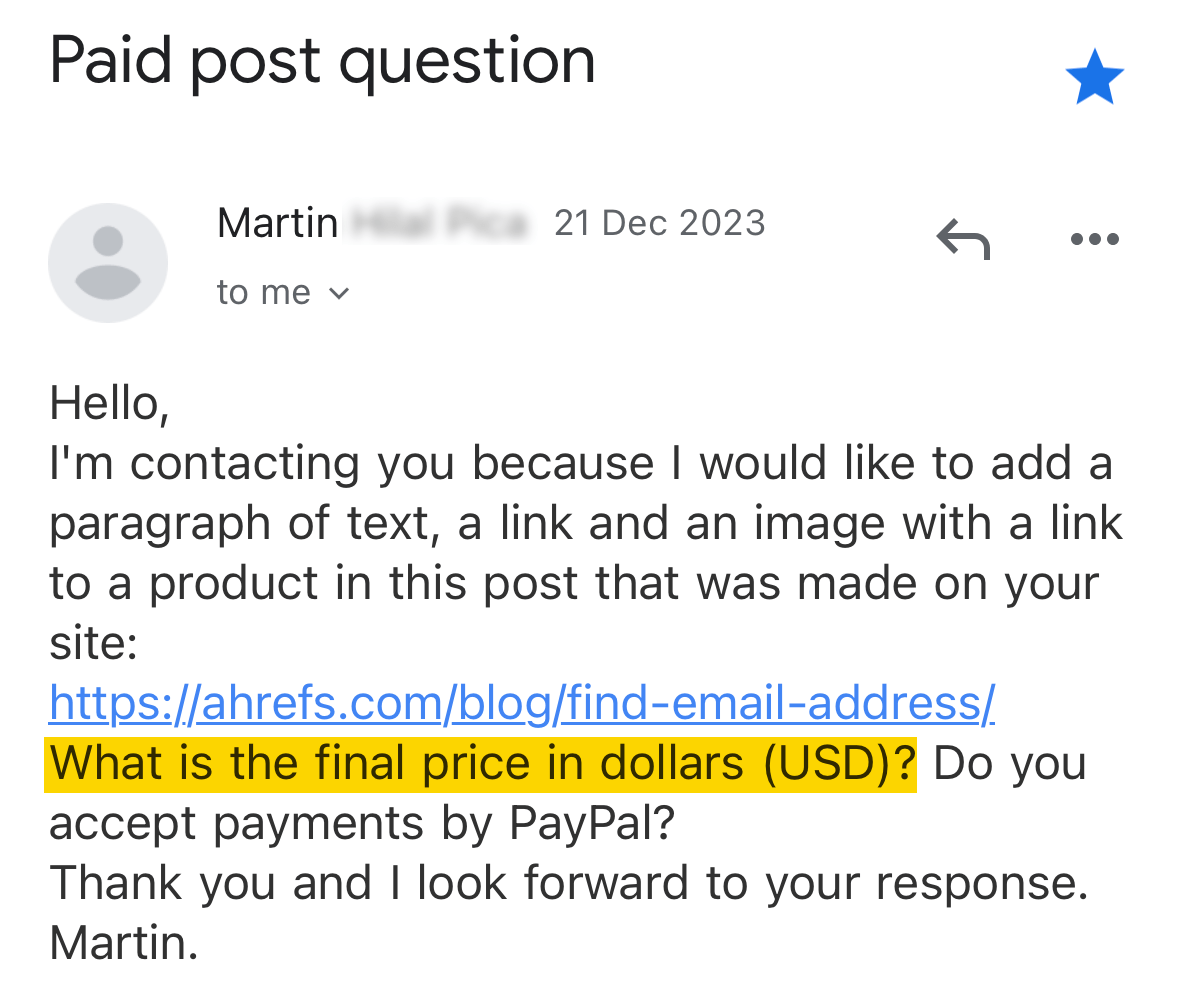1179x994 pixels.
Task: Select the yellow highlighted price question
Action: coord(481,762)
